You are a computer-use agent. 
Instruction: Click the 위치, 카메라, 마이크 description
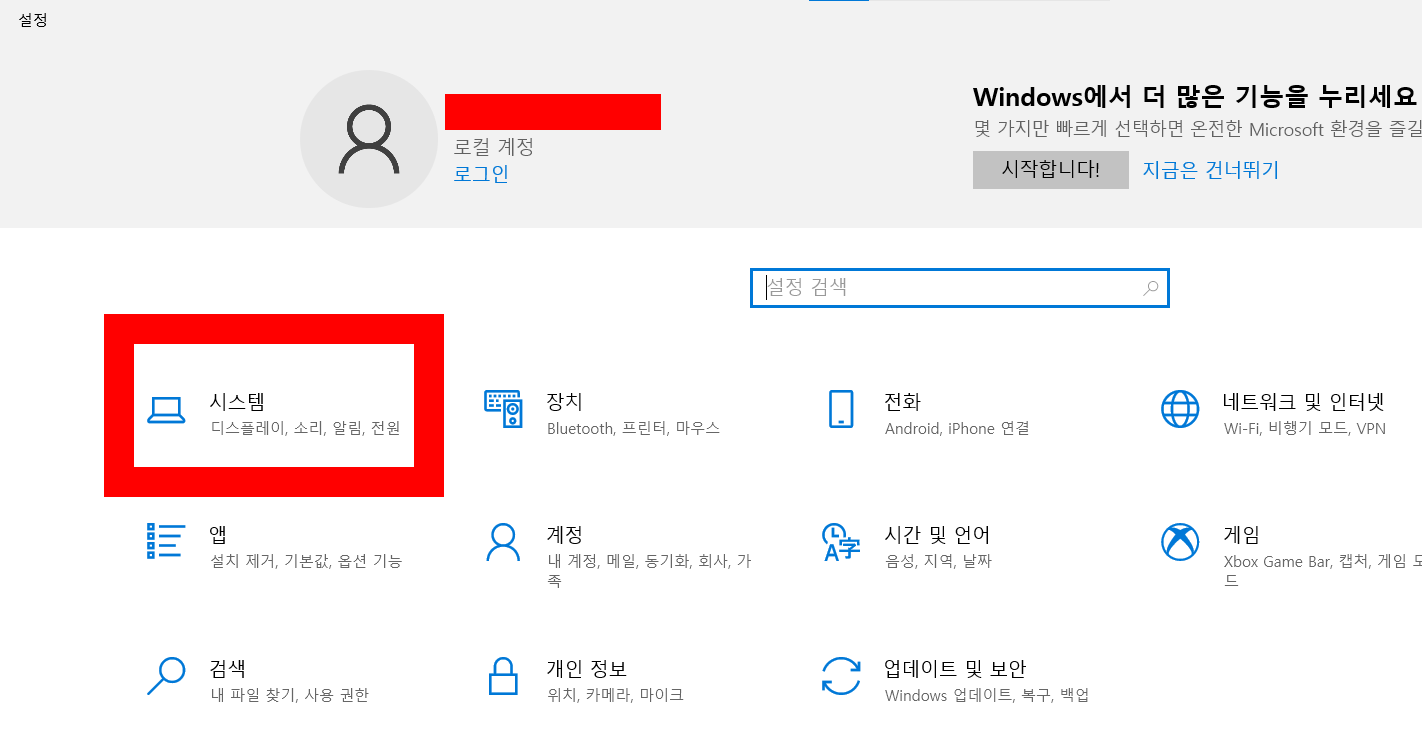coord(616,695)
